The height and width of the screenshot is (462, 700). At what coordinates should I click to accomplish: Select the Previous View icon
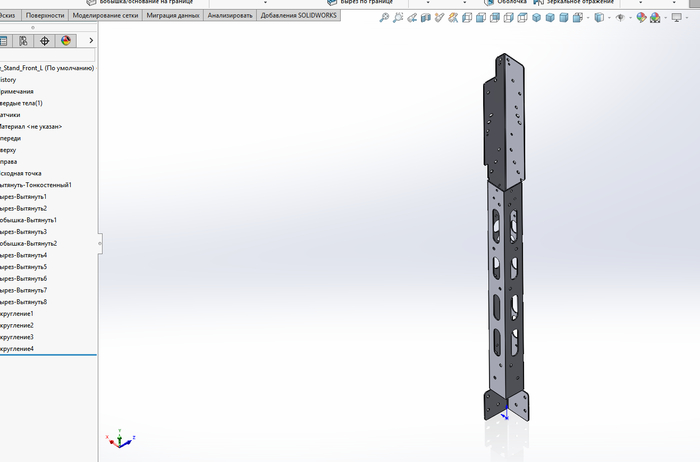[412, 18]
